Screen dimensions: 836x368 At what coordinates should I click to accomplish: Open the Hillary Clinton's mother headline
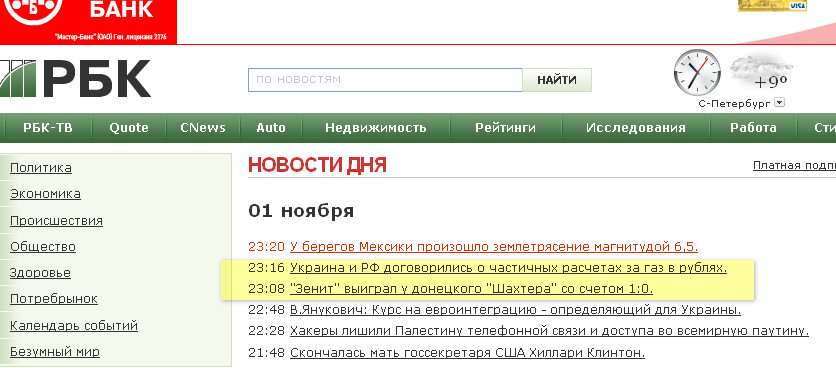pos(468,353)
